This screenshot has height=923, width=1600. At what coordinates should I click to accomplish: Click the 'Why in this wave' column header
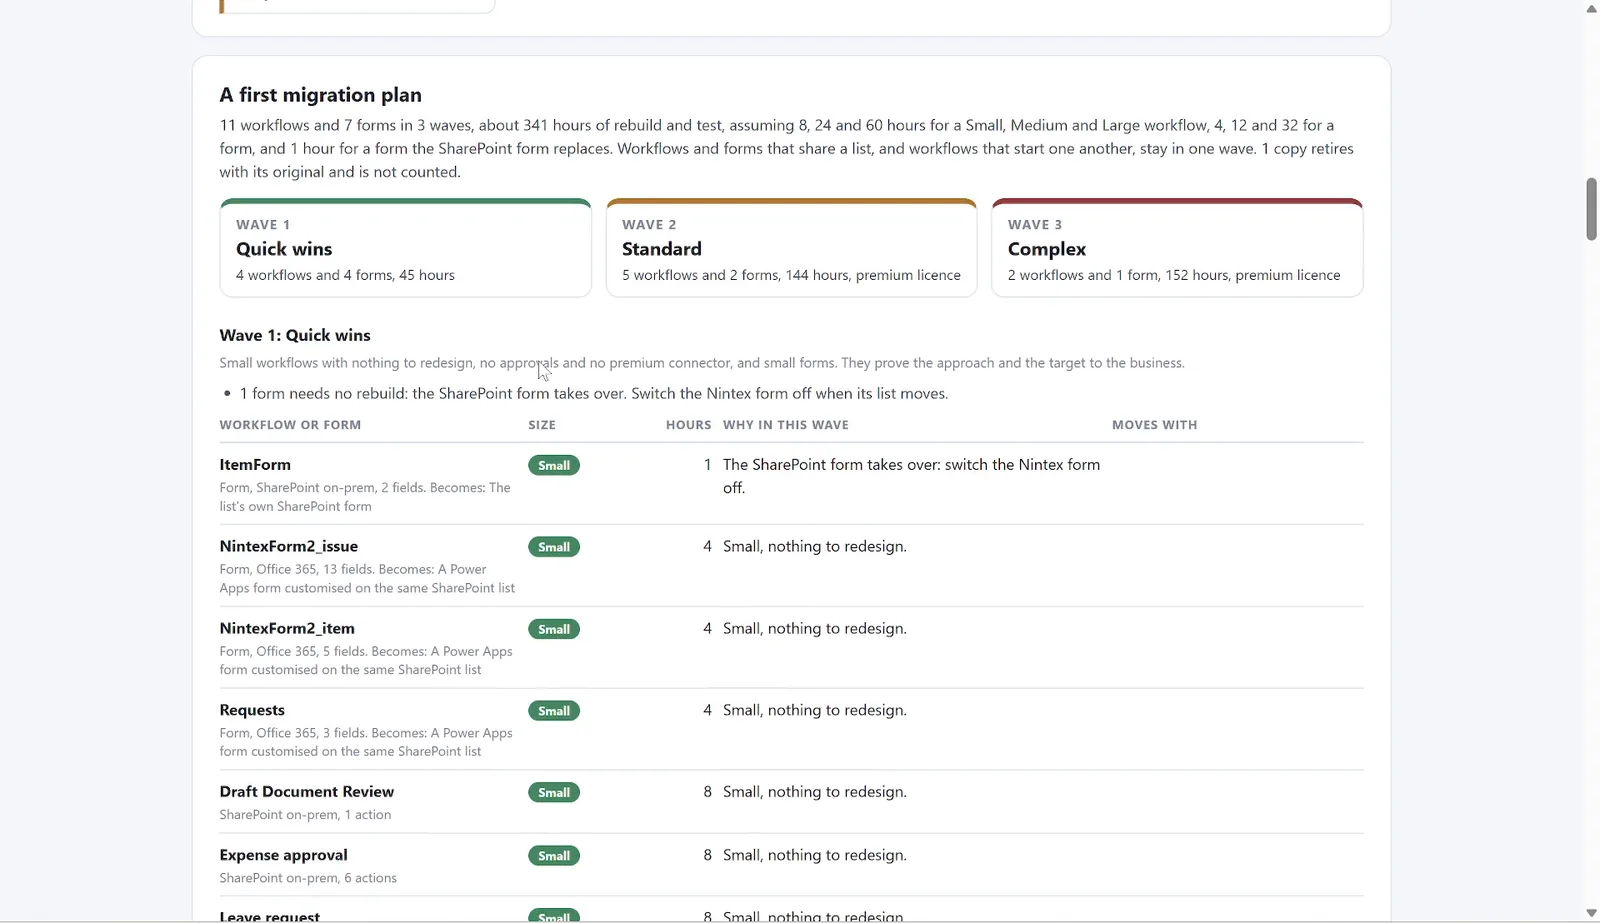(786, 425)
